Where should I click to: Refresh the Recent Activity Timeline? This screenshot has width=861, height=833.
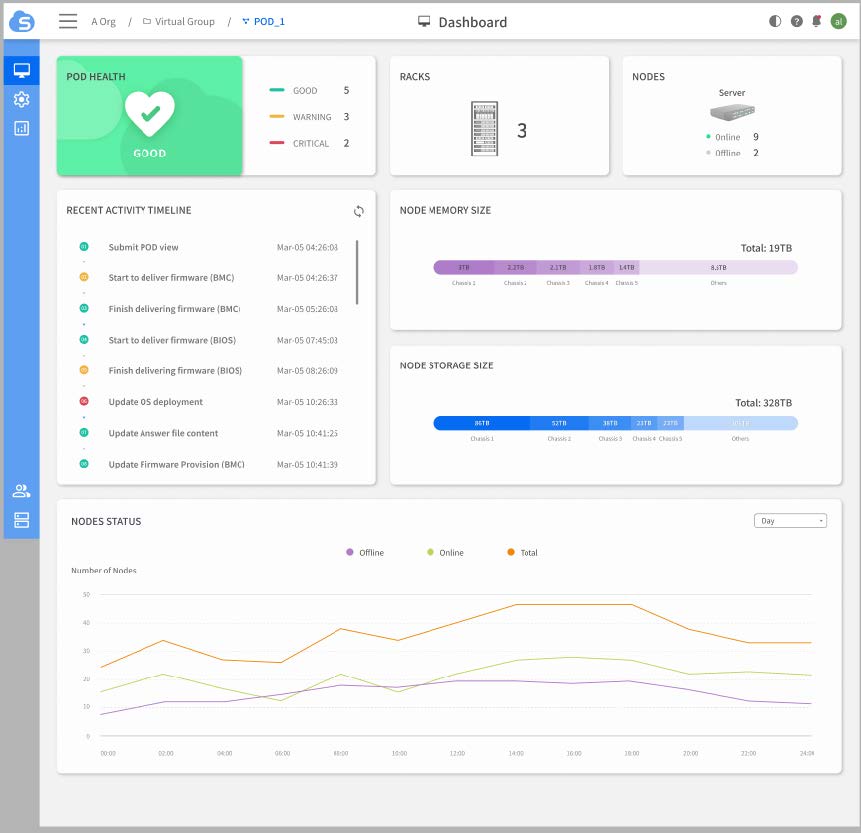(x=359, y=211)
